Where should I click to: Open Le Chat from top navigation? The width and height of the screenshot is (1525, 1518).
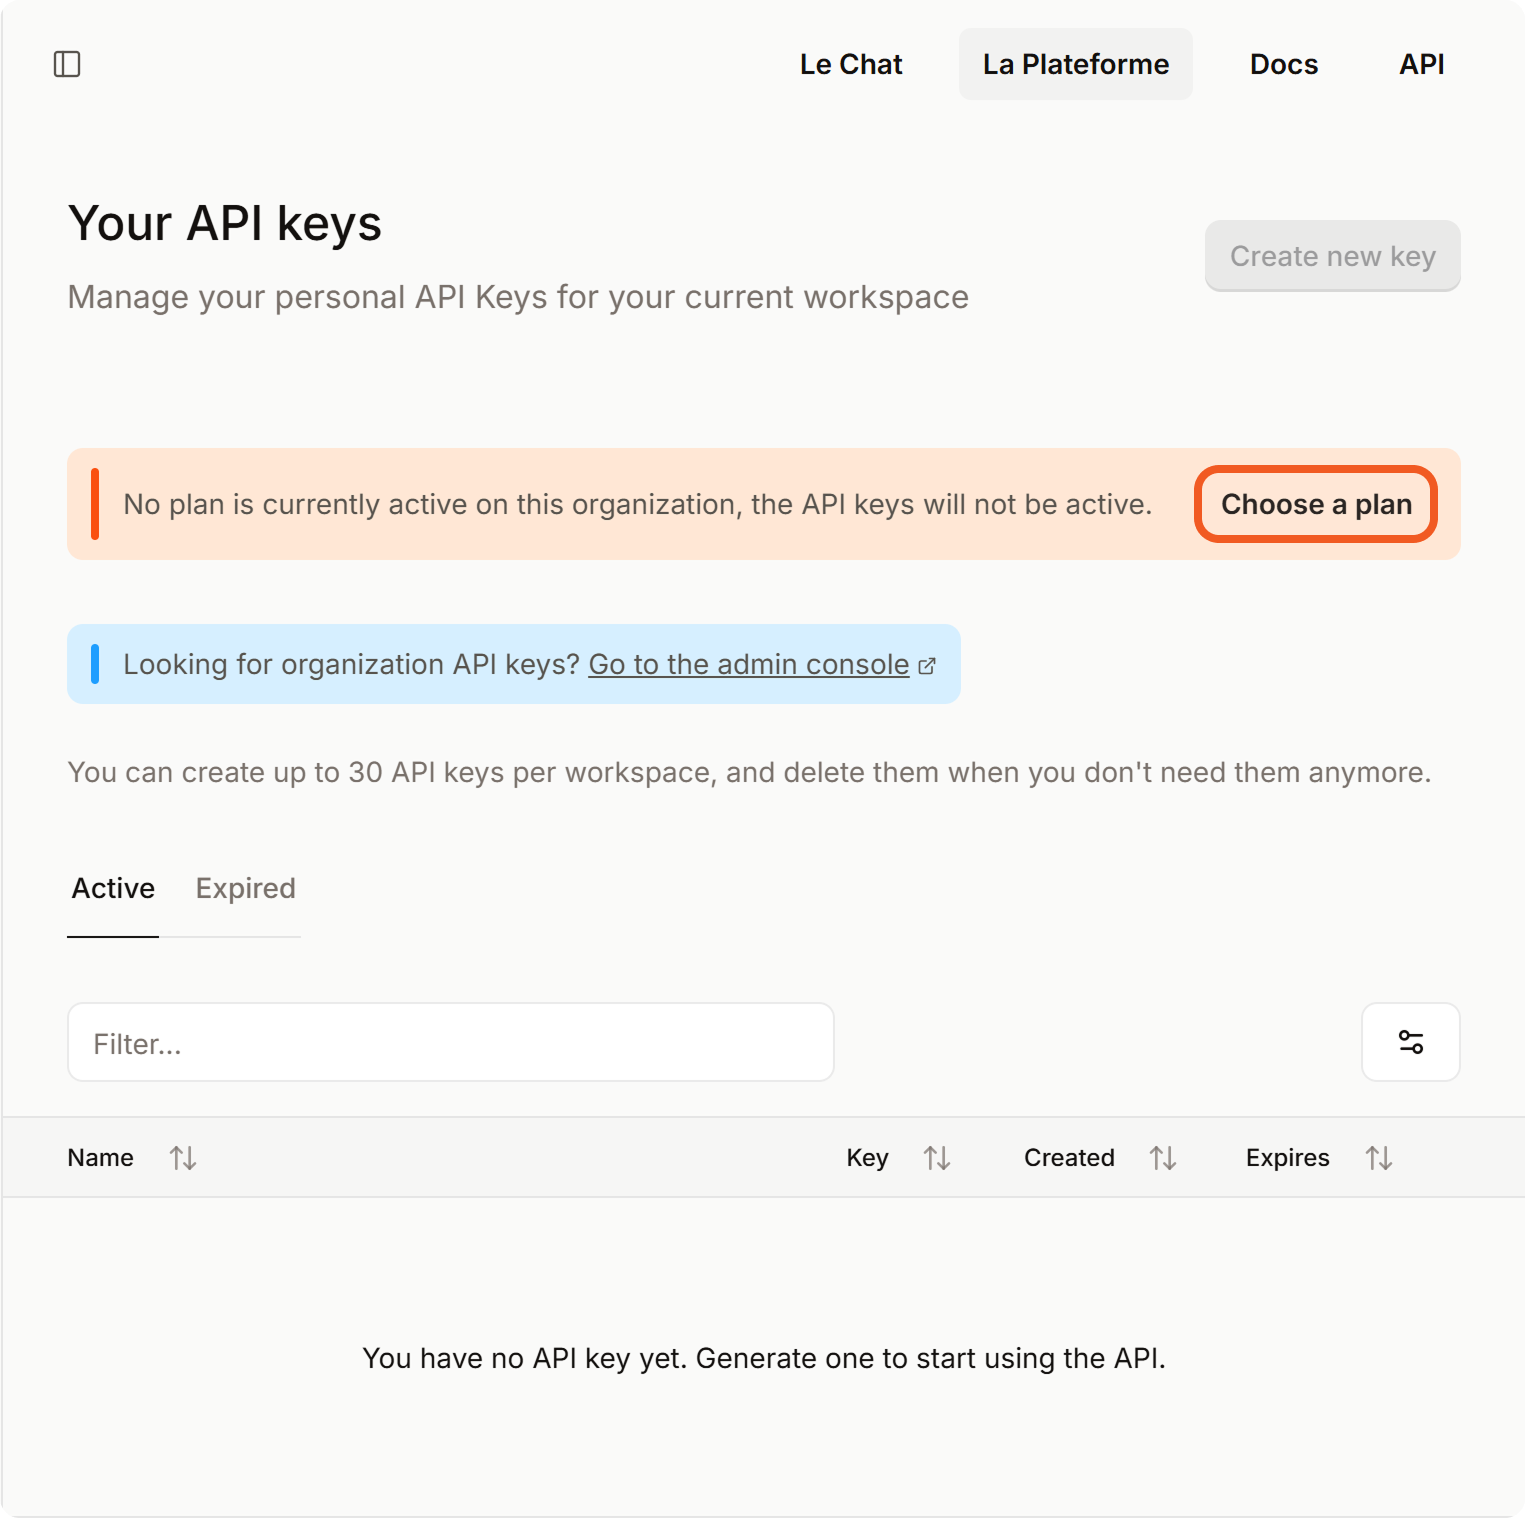pos(851,64)
